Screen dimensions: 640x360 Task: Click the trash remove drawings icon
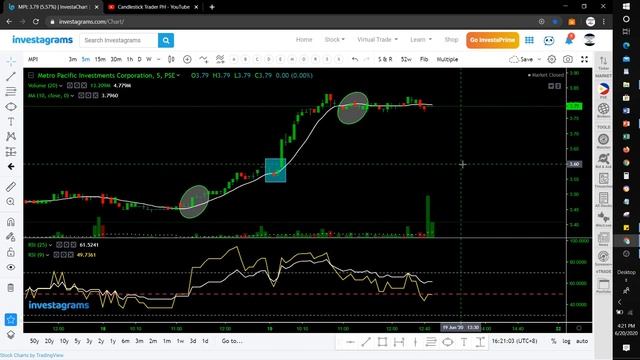pos(11,288)
